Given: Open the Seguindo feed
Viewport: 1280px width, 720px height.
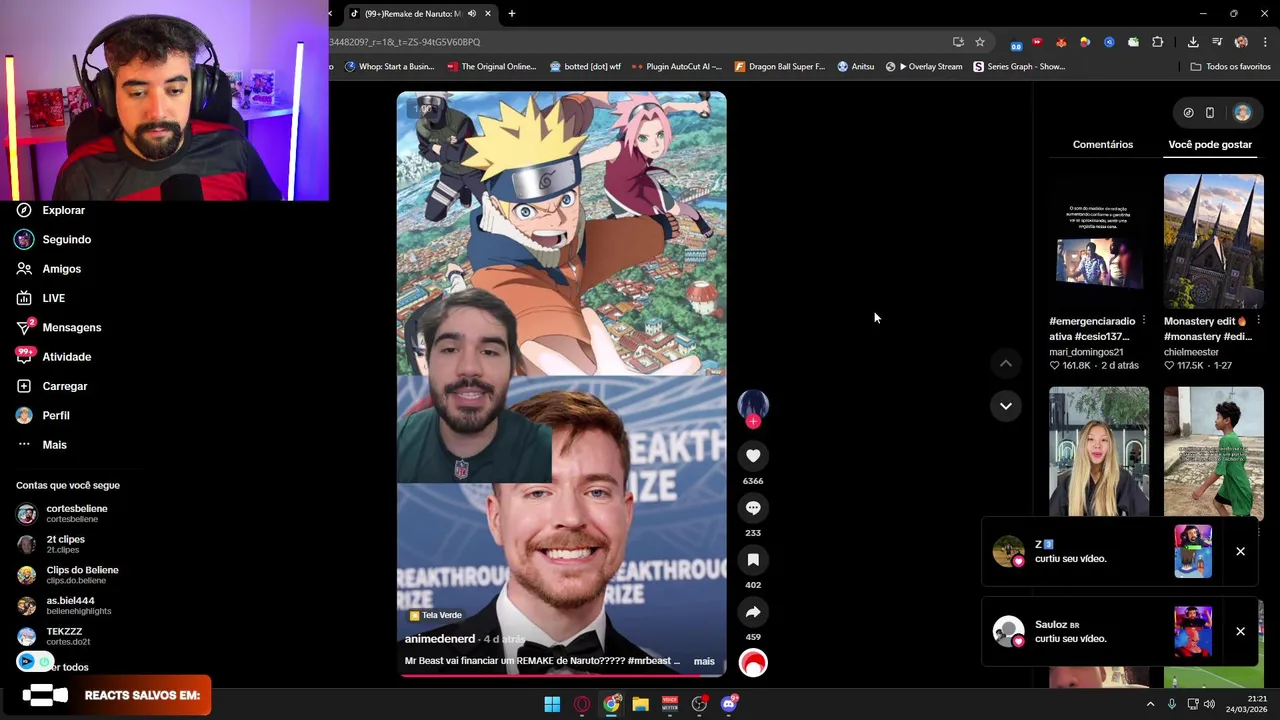Looking at the screenshot, I should pyautogui.click(x=53, y=239).
